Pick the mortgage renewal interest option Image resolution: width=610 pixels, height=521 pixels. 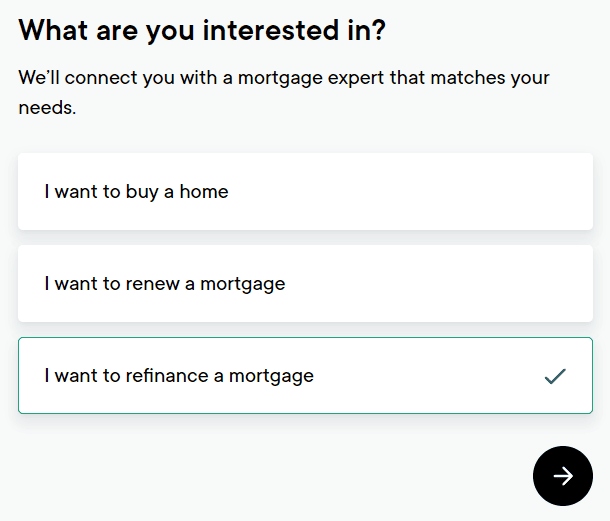pyautogui.click(x=305, y=283)
